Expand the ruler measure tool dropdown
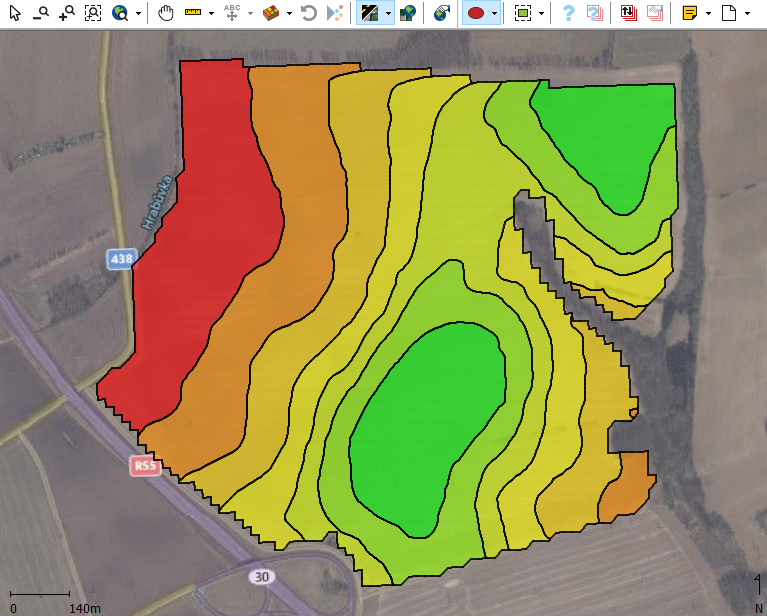This screenshot has height=616, width=767. point(211,14)
